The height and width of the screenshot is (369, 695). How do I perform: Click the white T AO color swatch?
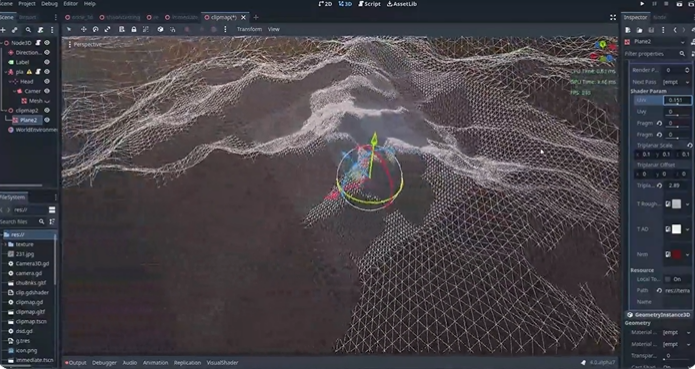click(x=676, y=229)
